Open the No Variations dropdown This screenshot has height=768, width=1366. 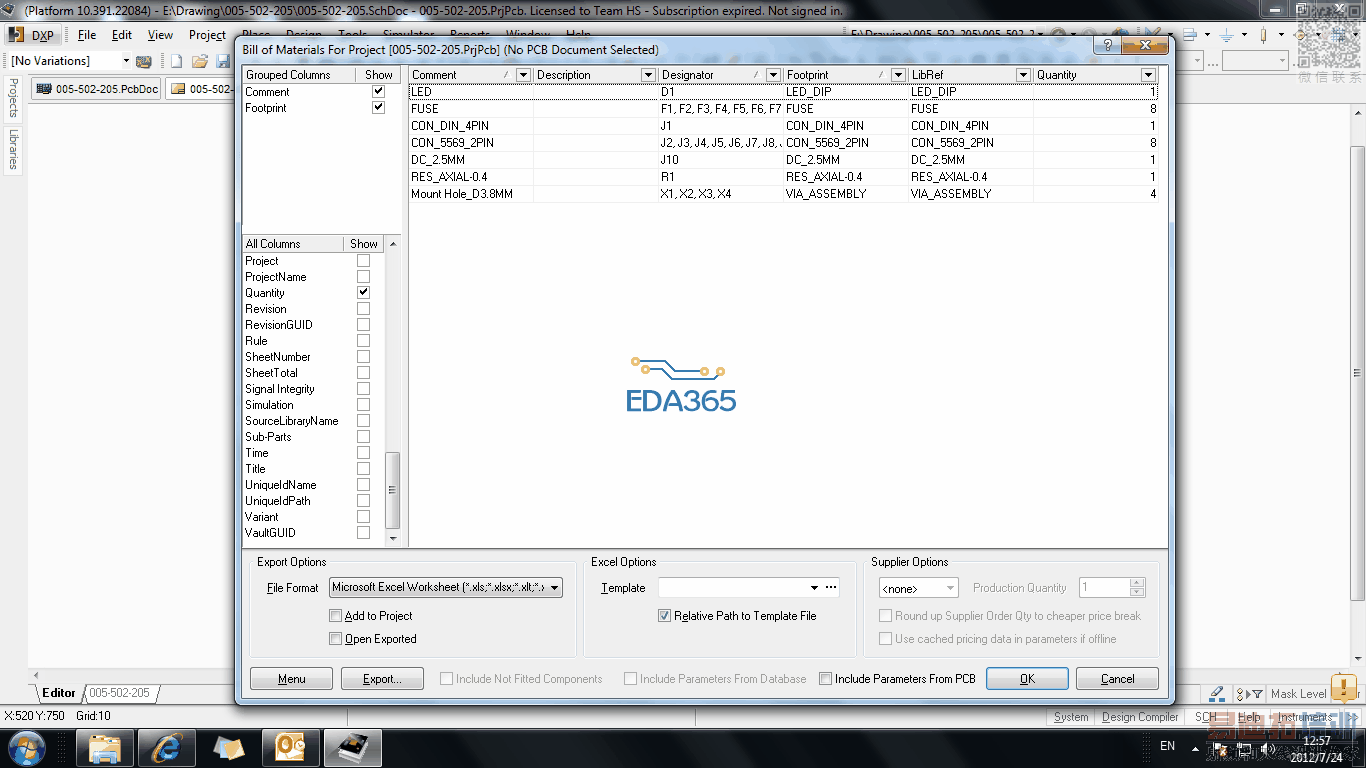[x=124, y=61]
